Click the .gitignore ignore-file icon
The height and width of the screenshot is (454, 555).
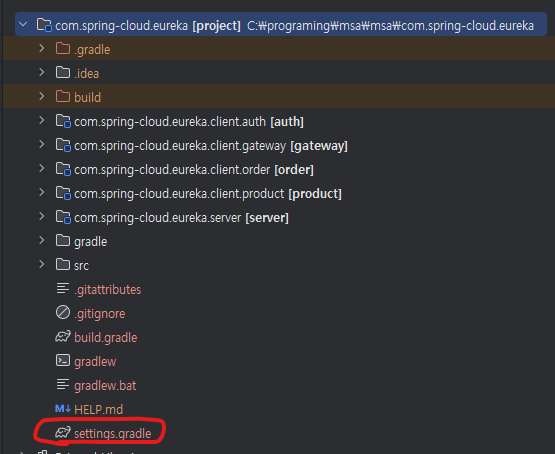(x=63, y=312)
